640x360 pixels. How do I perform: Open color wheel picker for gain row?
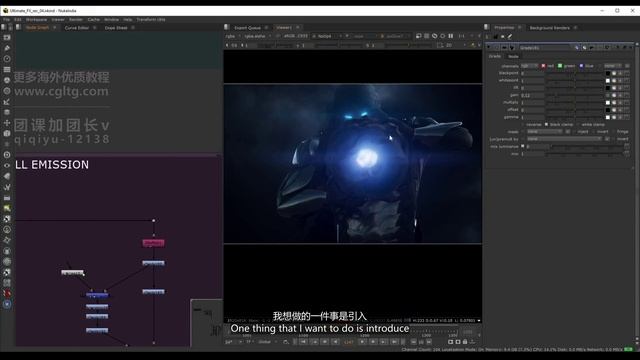click(x=614, y=95)
